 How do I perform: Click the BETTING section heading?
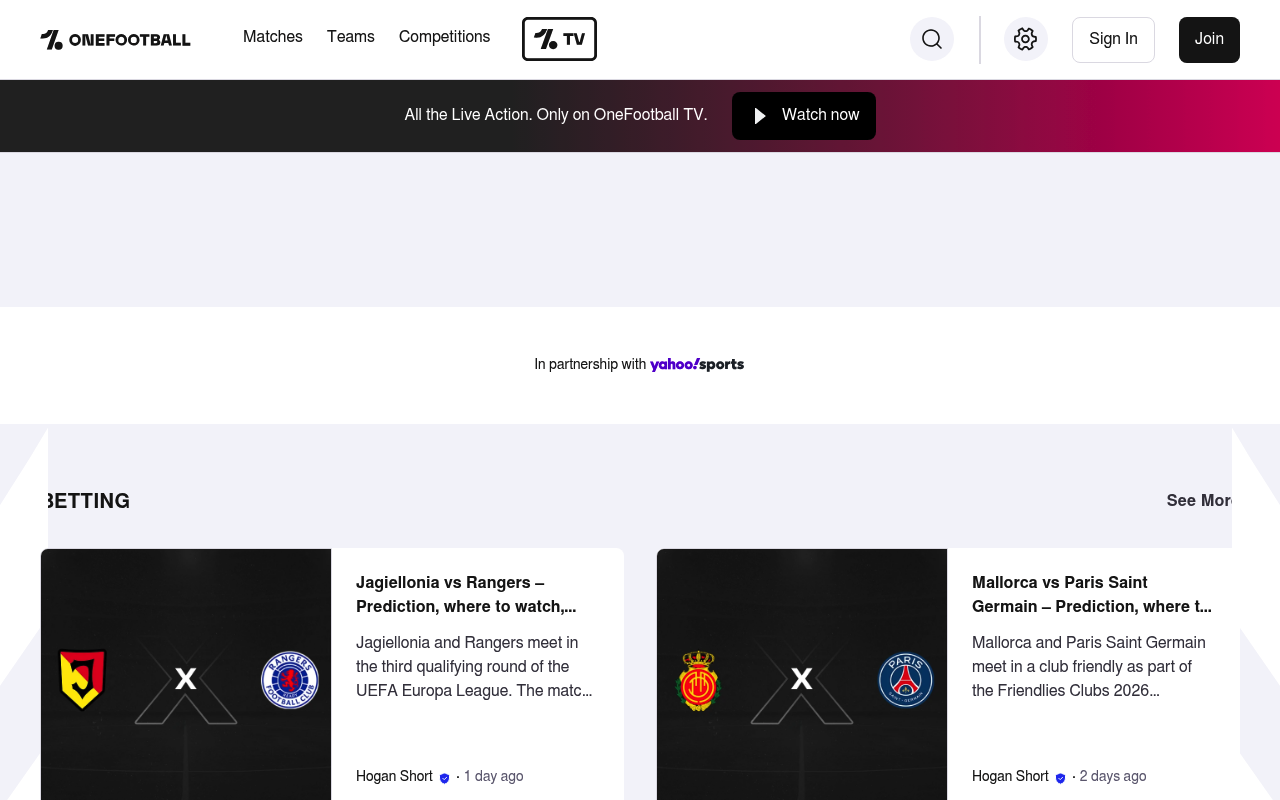pos(86,501)
